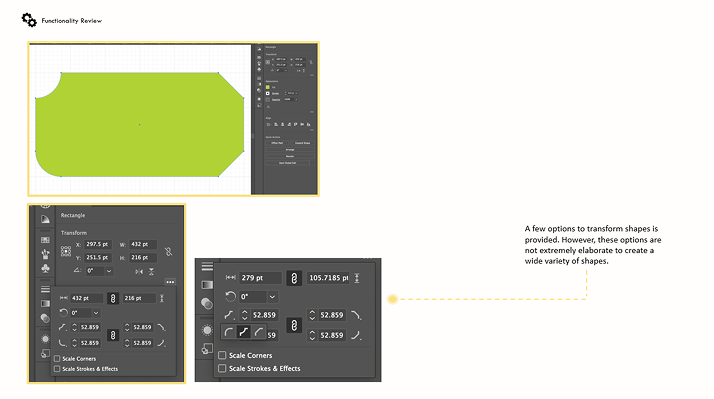The image size is (714, 399).
Task: Open the Symbols panel club icon
Action: pyautogui.click(x=45, y=268)
